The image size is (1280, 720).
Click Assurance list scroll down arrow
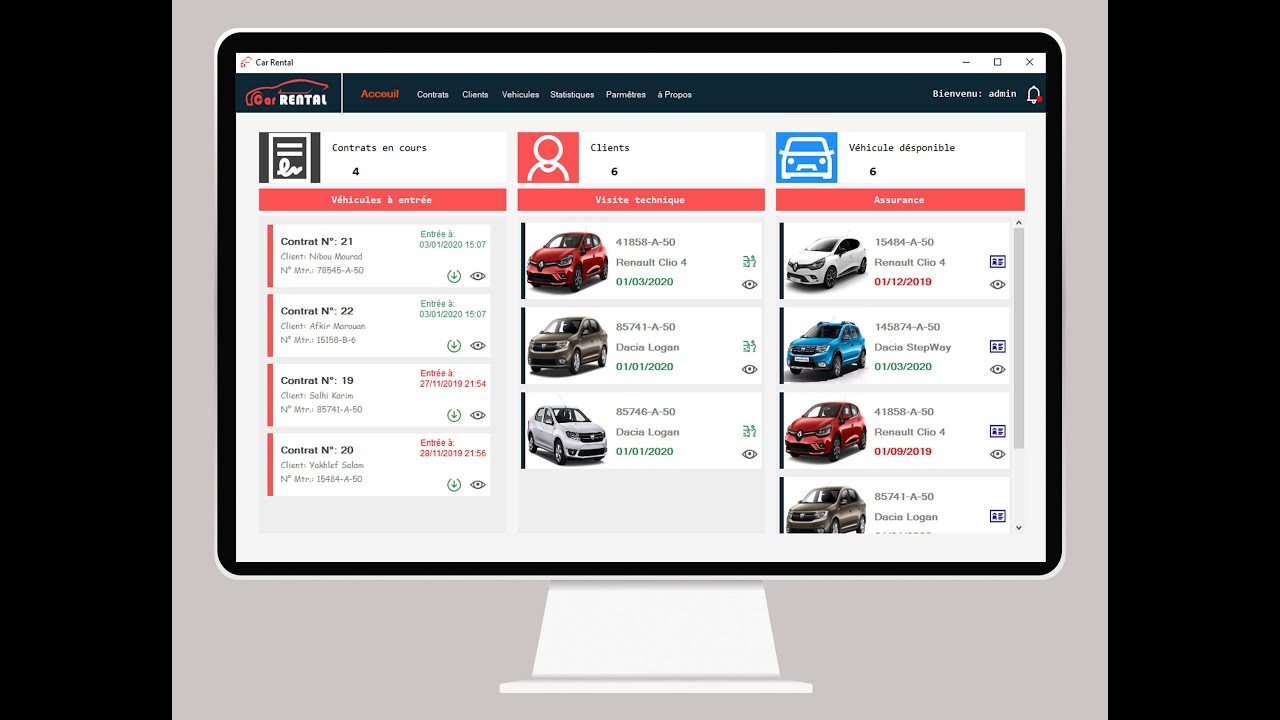[1019, 527]
